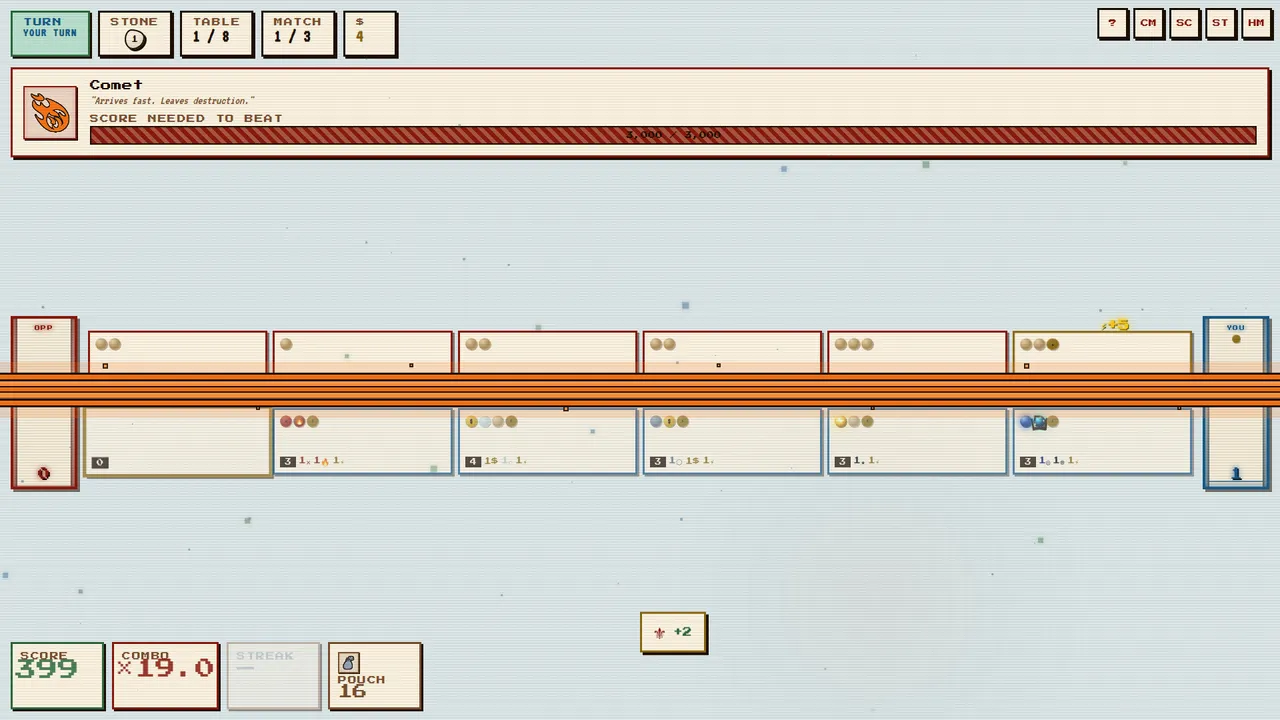Click the number 1 in YOUR store

tap(1236, 474)
